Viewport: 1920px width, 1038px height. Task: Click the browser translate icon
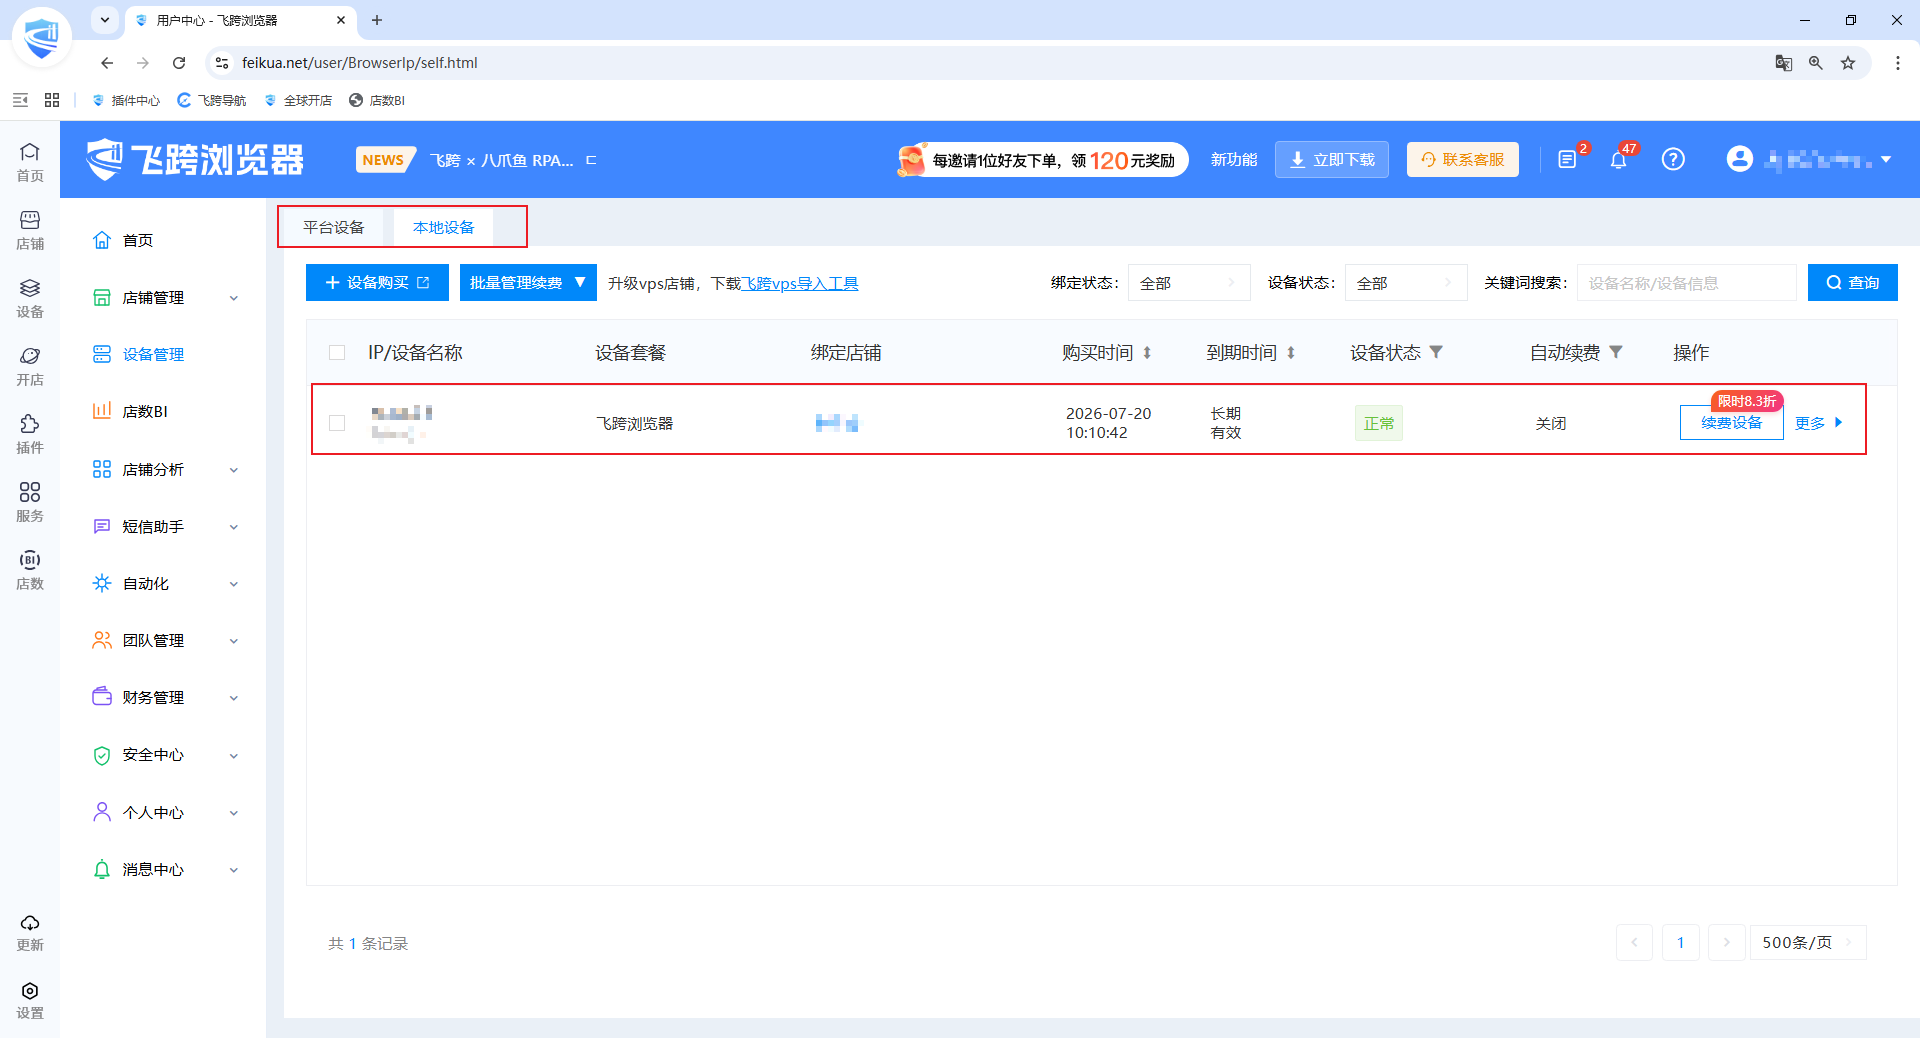pyautogui.click(x=1784, y=63)
